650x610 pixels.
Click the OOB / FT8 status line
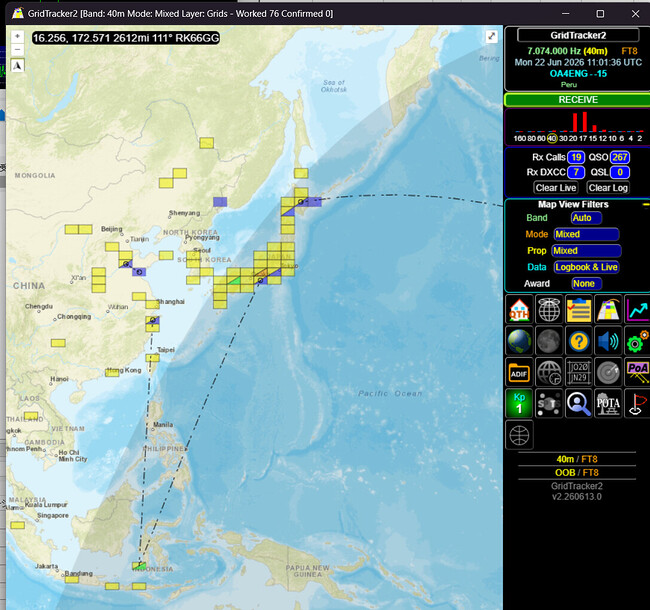coord(577,473)
